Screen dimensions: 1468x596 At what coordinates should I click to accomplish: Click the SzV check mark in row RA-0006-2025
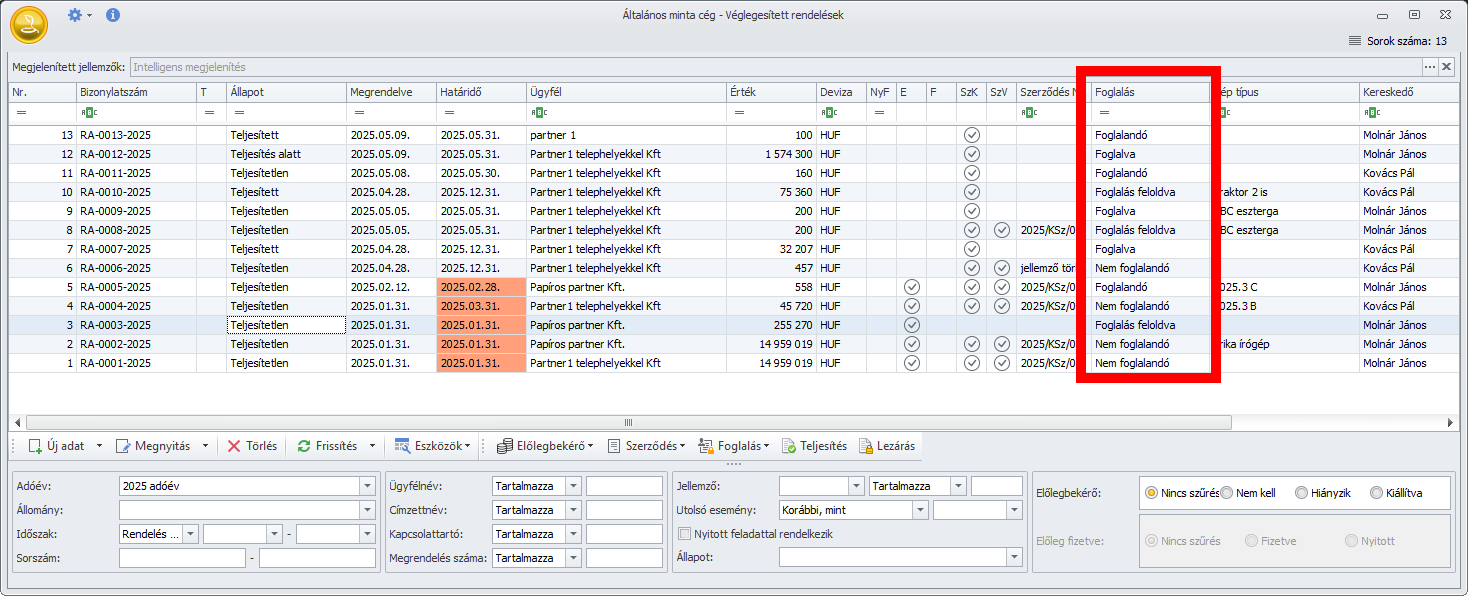(x=1001, y=268)
